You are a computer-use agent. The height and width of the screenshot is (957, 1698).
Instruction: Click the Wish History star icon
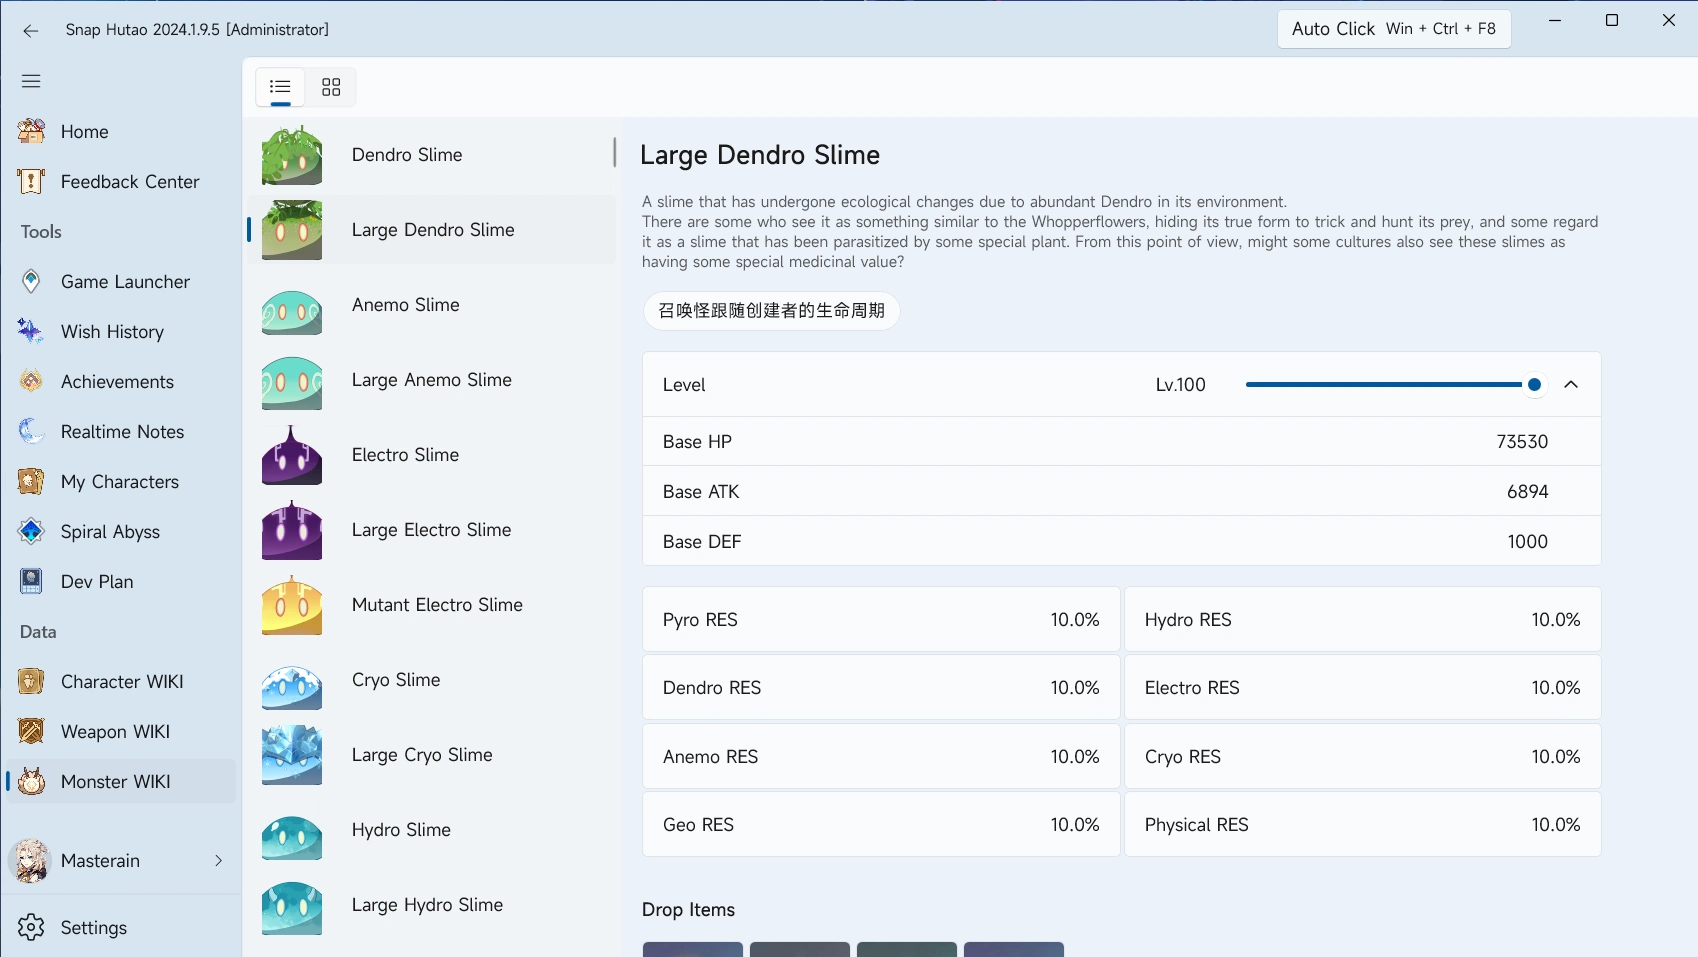point(31,331)
